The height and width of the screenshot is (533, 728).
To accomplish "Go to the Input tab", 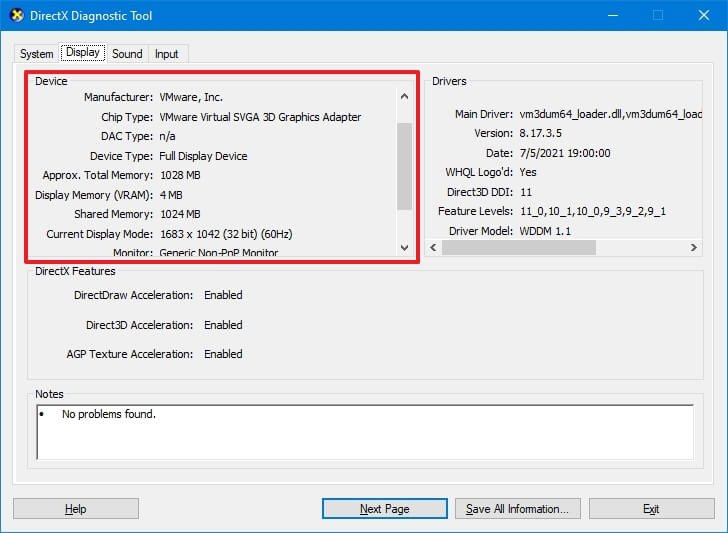I will tap(167, 54).
